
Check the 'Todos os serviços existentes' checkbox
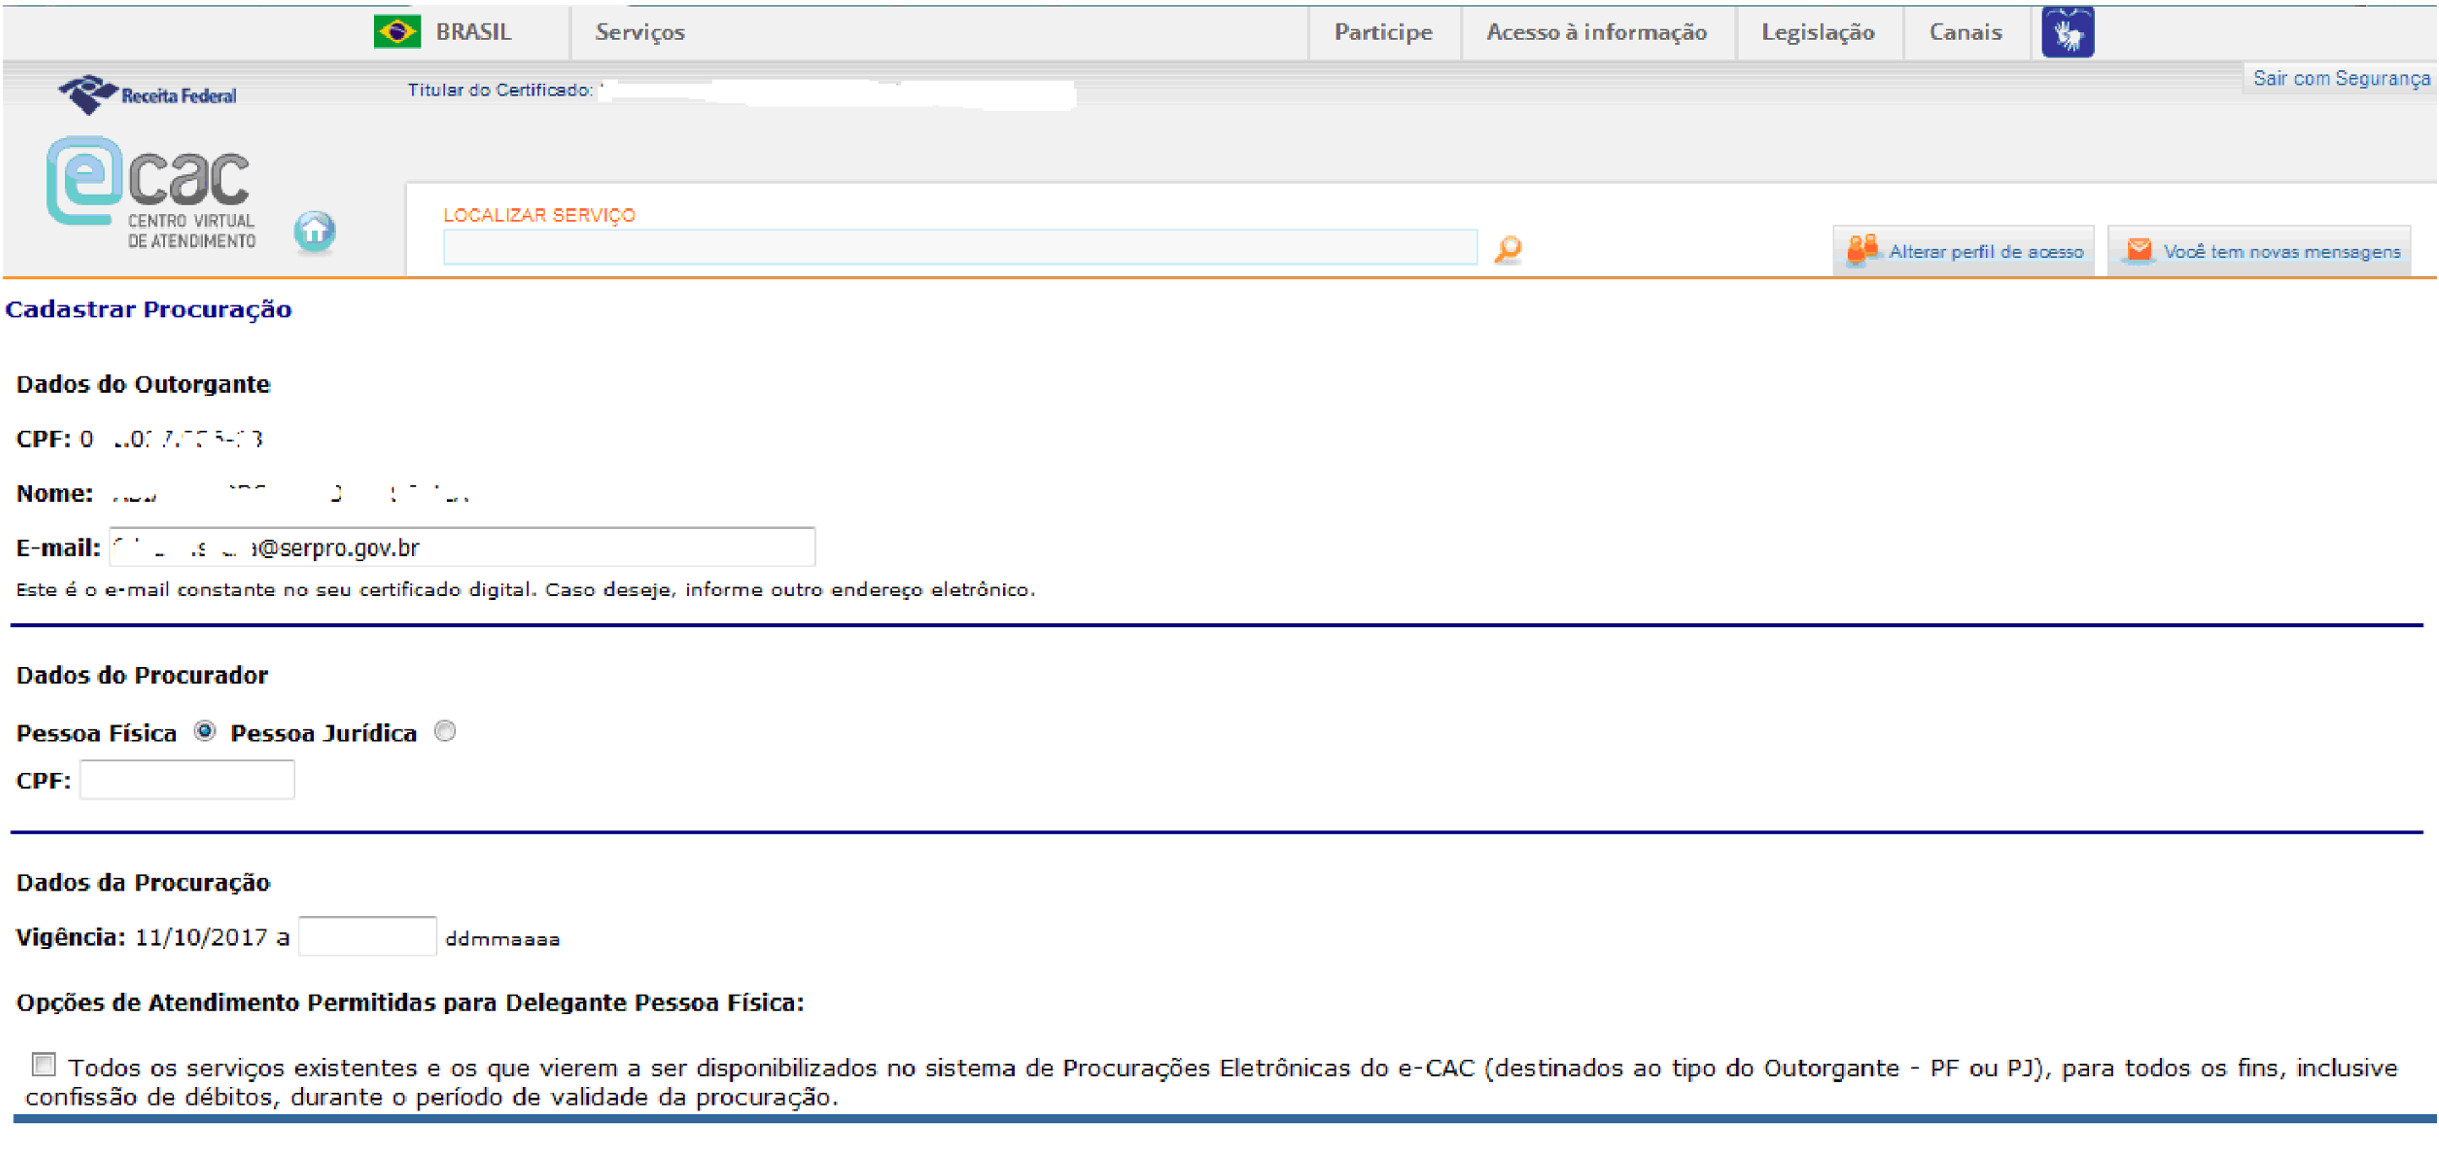(x=43, y=1064)
